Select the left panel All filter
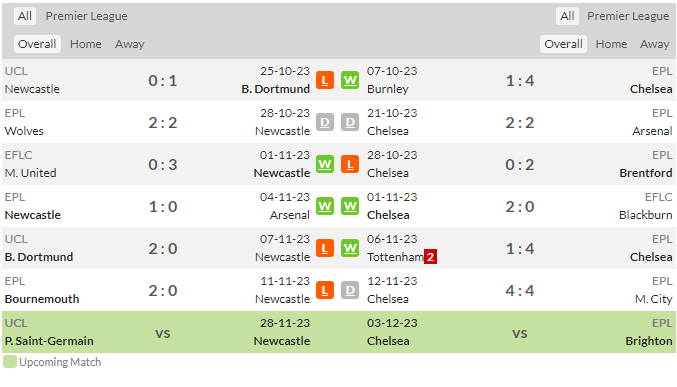Viewport: 677px width, 387px height. (x=25, y=16)
